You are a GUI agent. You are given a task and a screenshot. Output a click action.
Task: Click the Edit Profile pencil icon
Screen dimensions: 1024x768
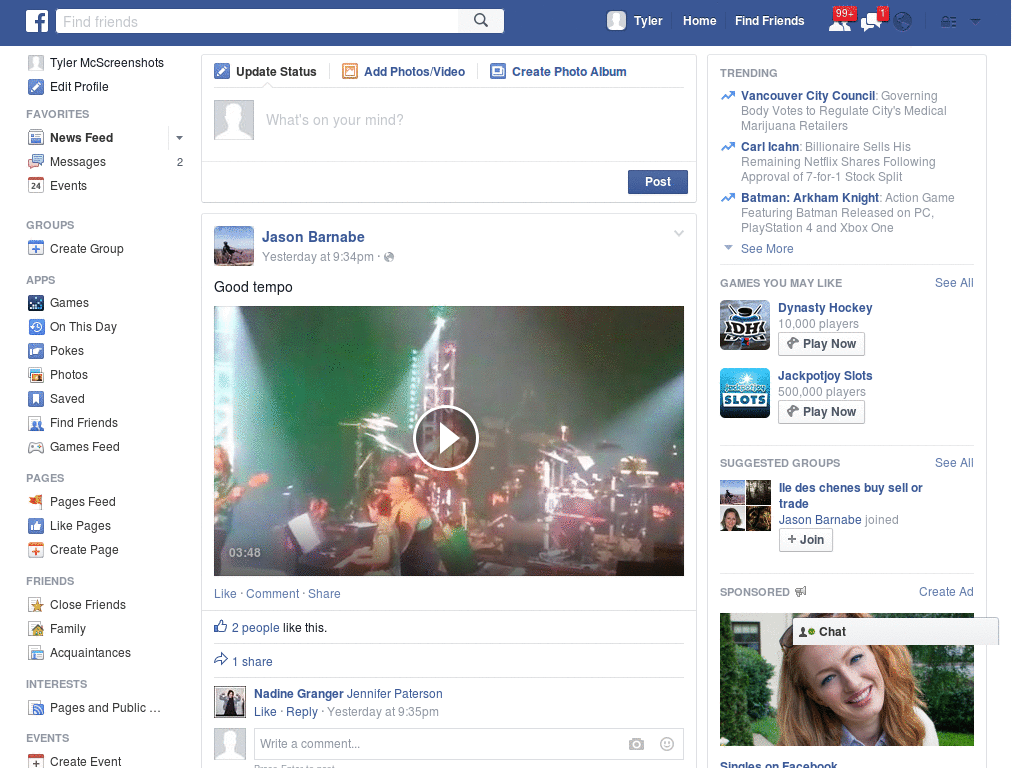pyautogui.click(x=36, y=87)
